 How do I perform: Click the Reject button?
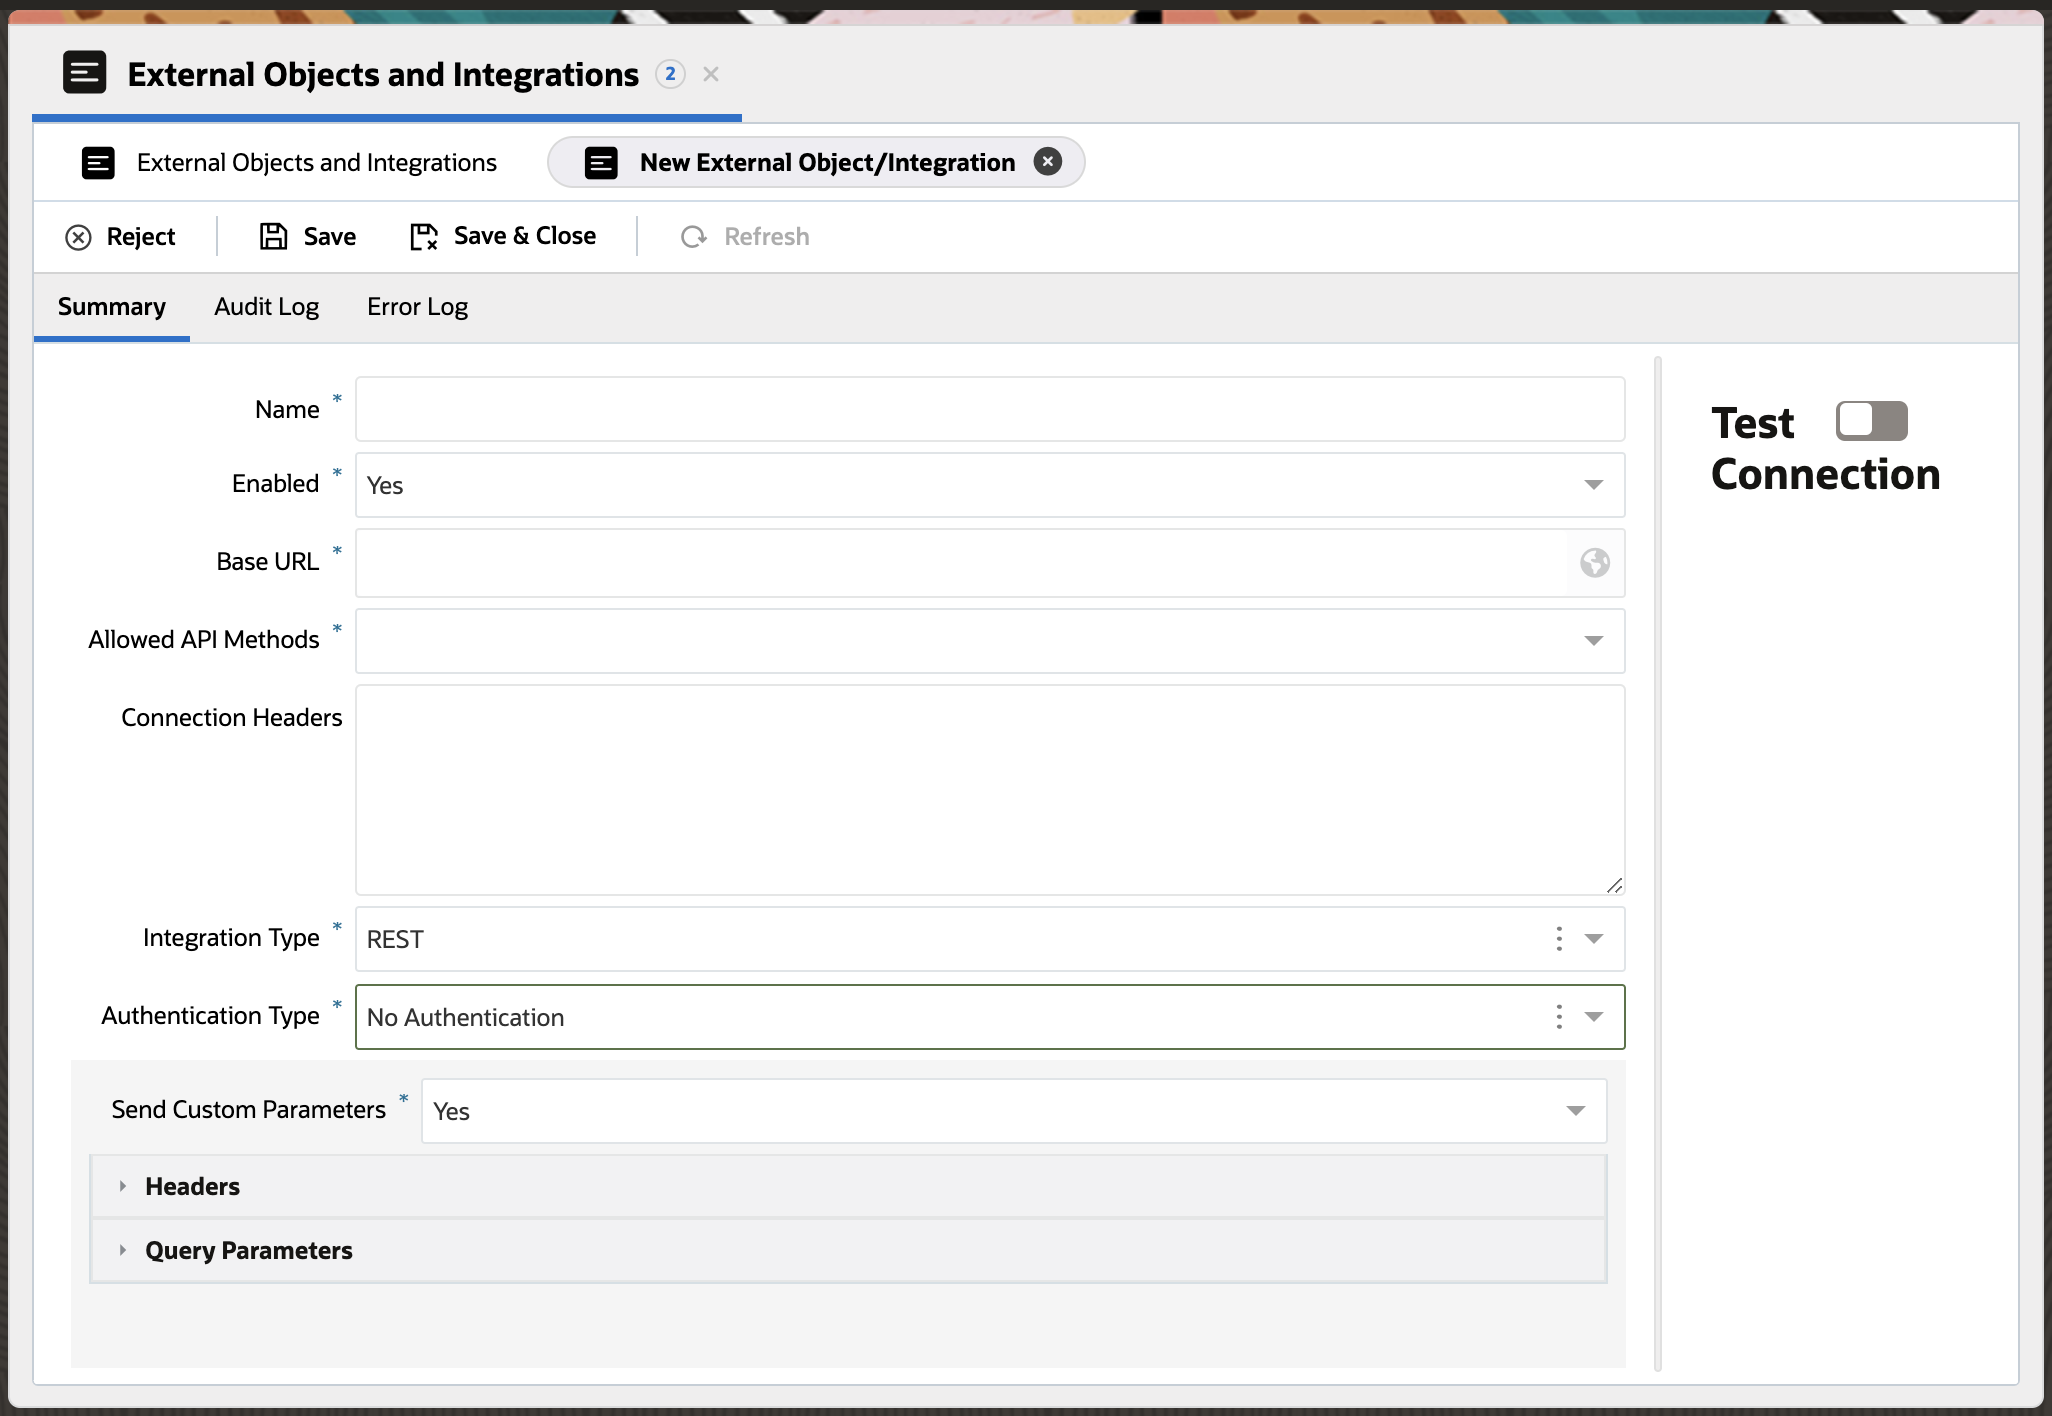click(x=123, y=236)
